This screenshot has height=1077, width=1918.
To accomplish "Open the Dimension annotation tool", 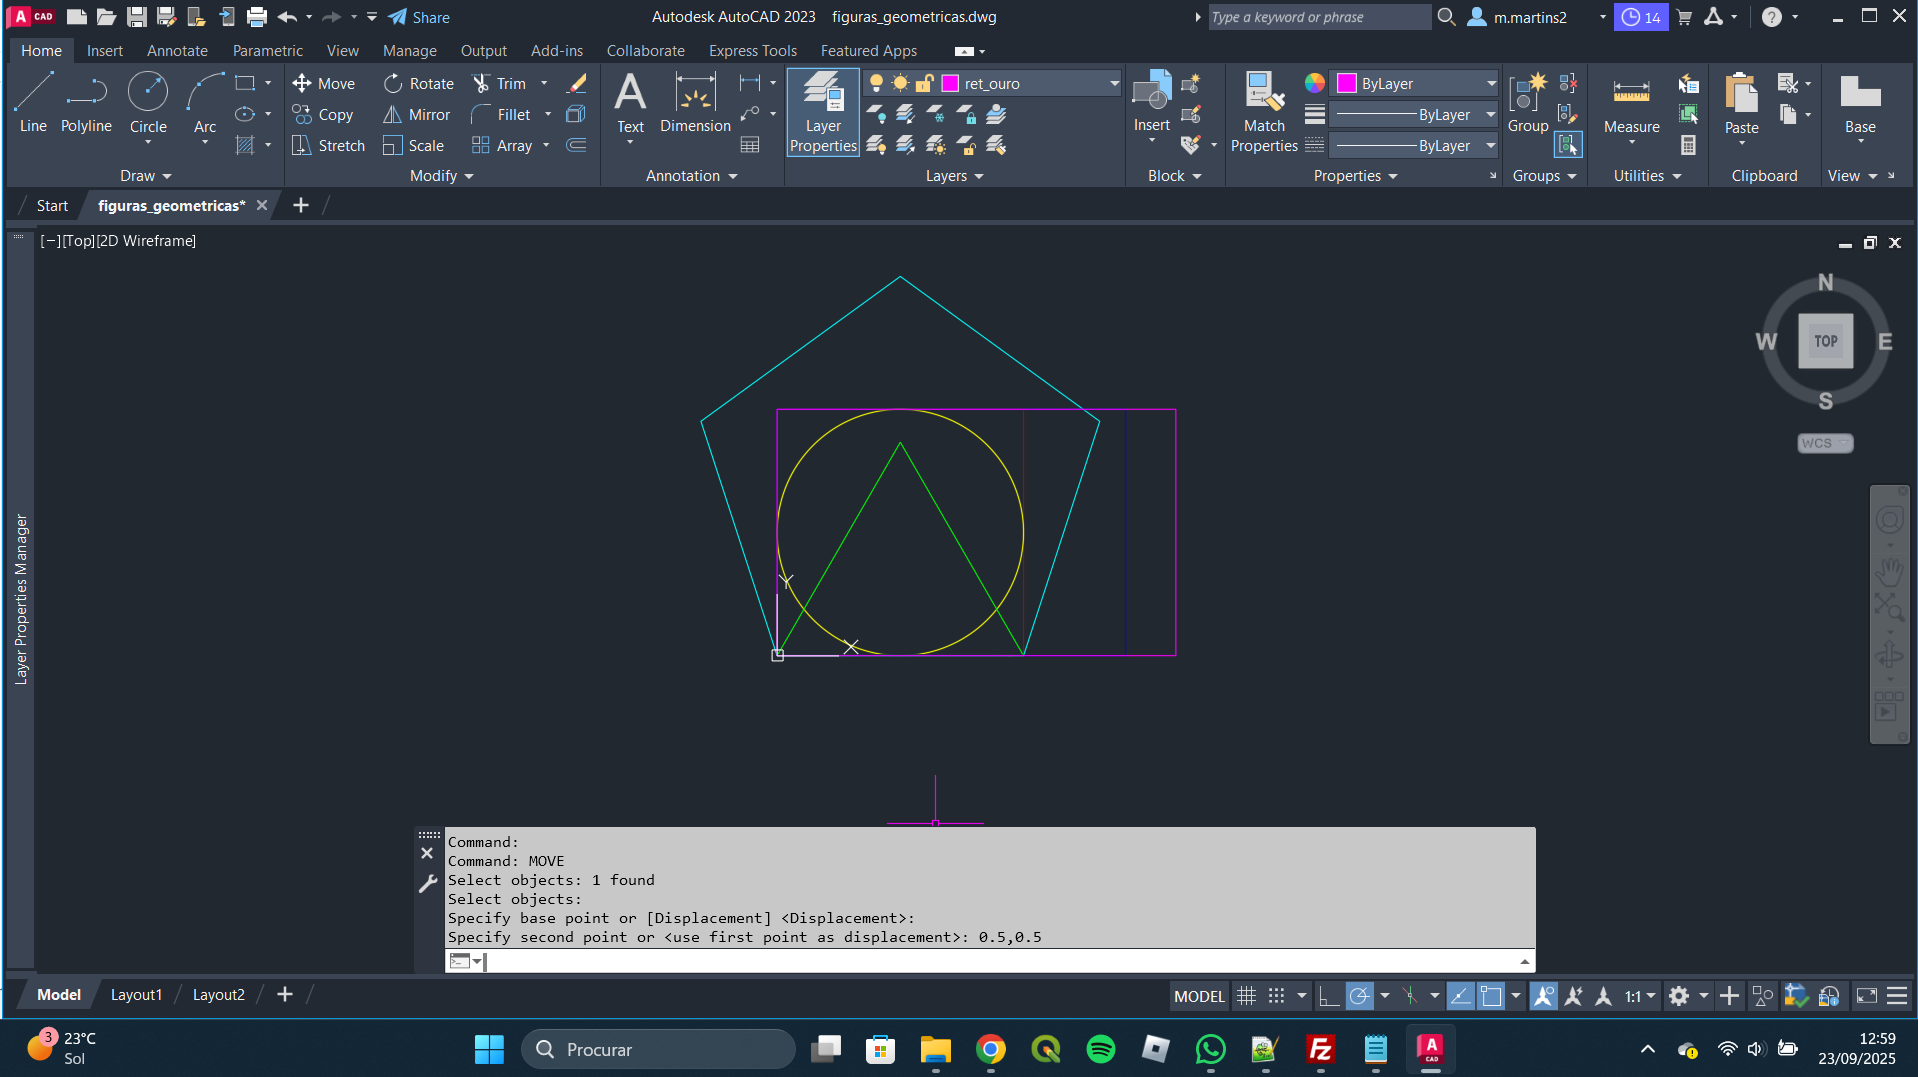I will 695,102.
